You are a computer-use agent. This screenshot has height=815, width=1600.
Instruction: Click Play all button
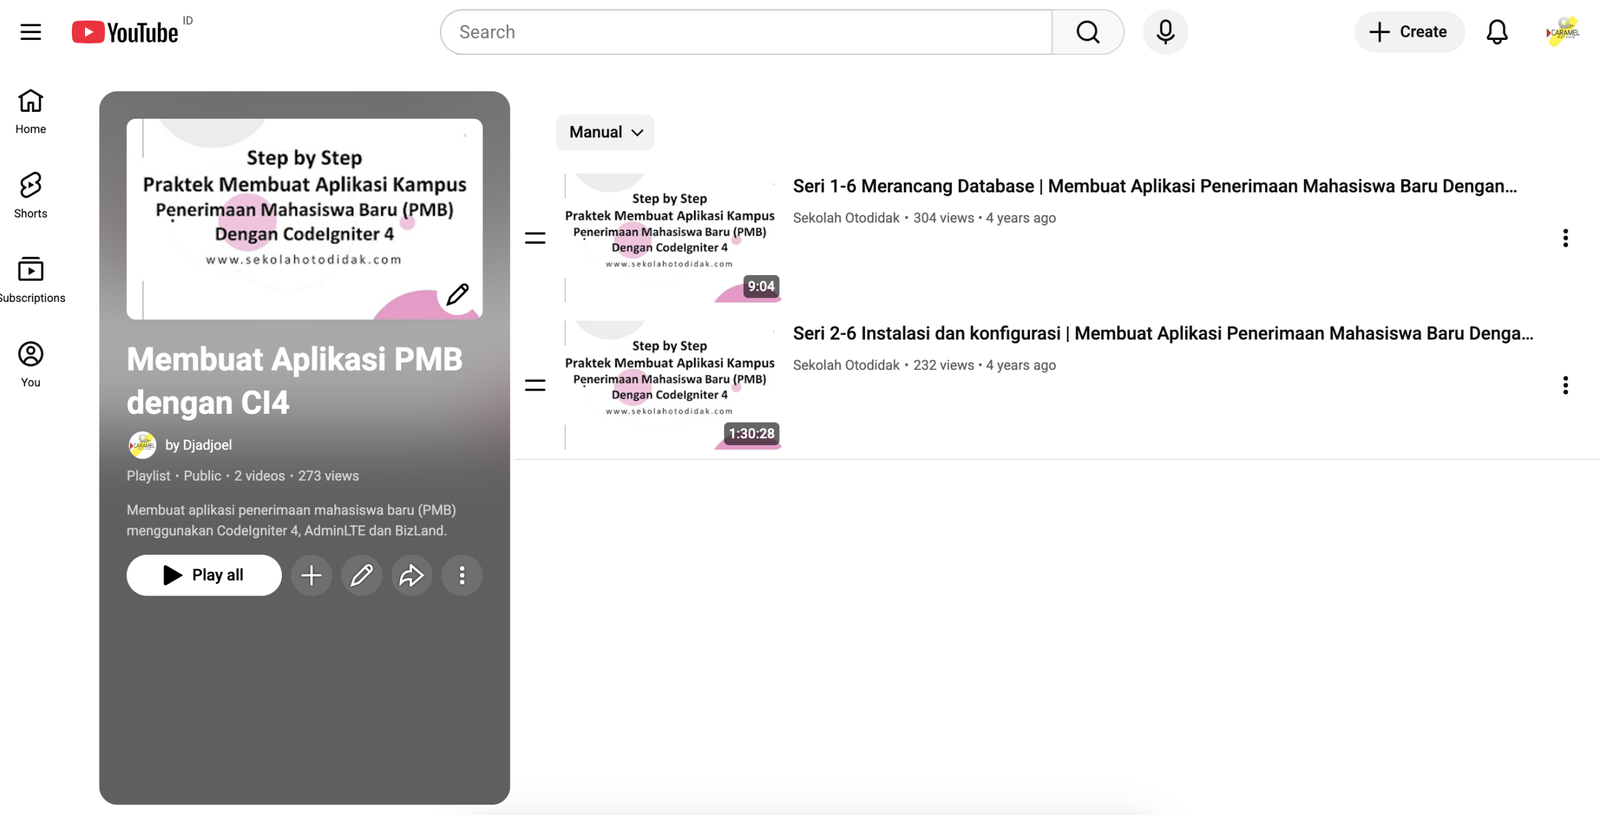204,575
